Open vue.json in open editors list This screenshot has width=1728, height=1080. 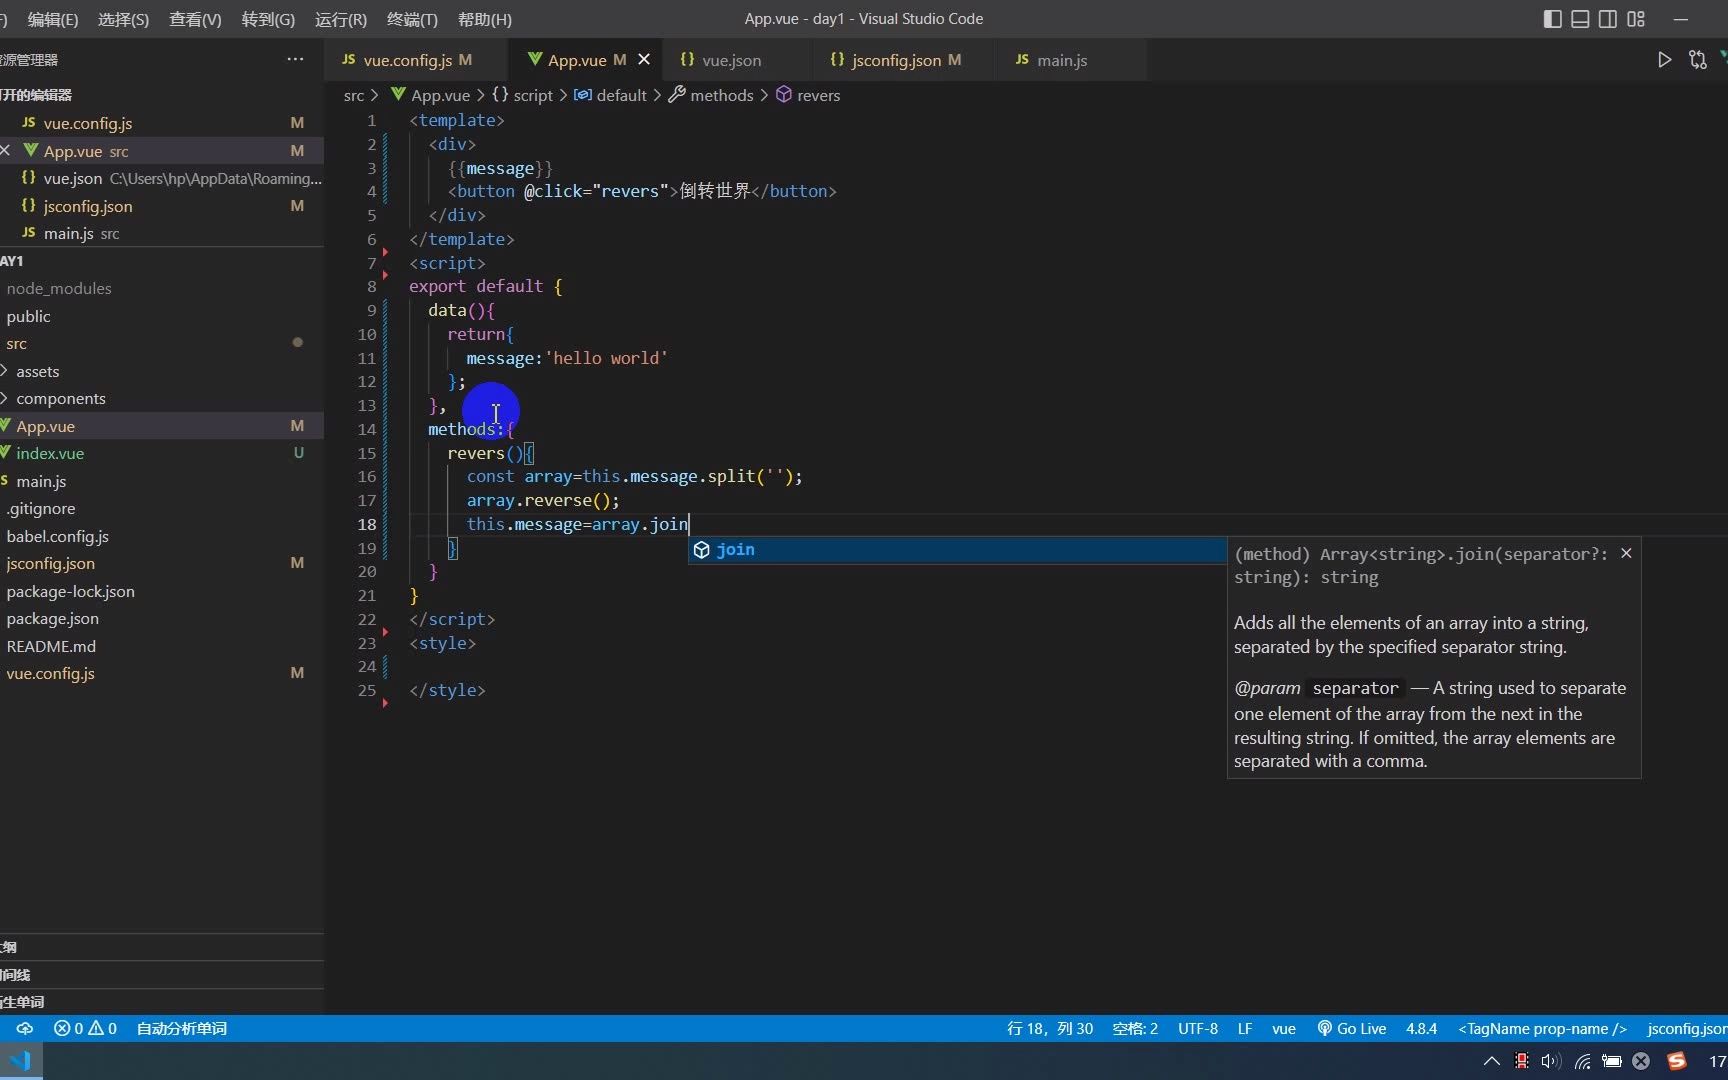162,178
